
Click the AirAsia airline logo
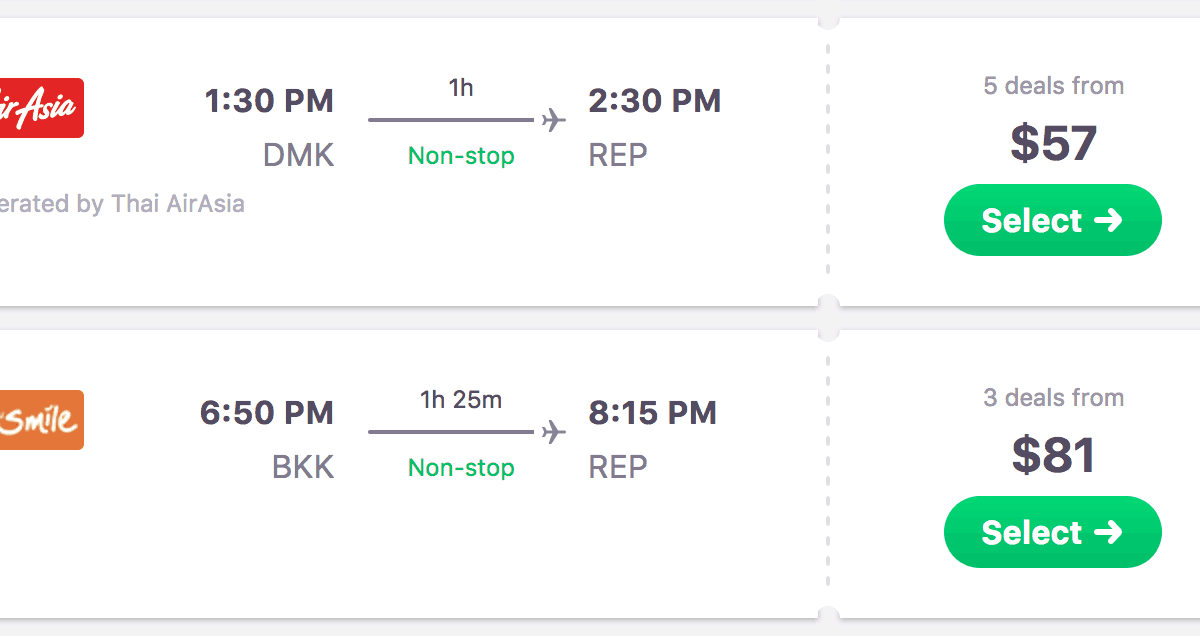click(40, 107)
